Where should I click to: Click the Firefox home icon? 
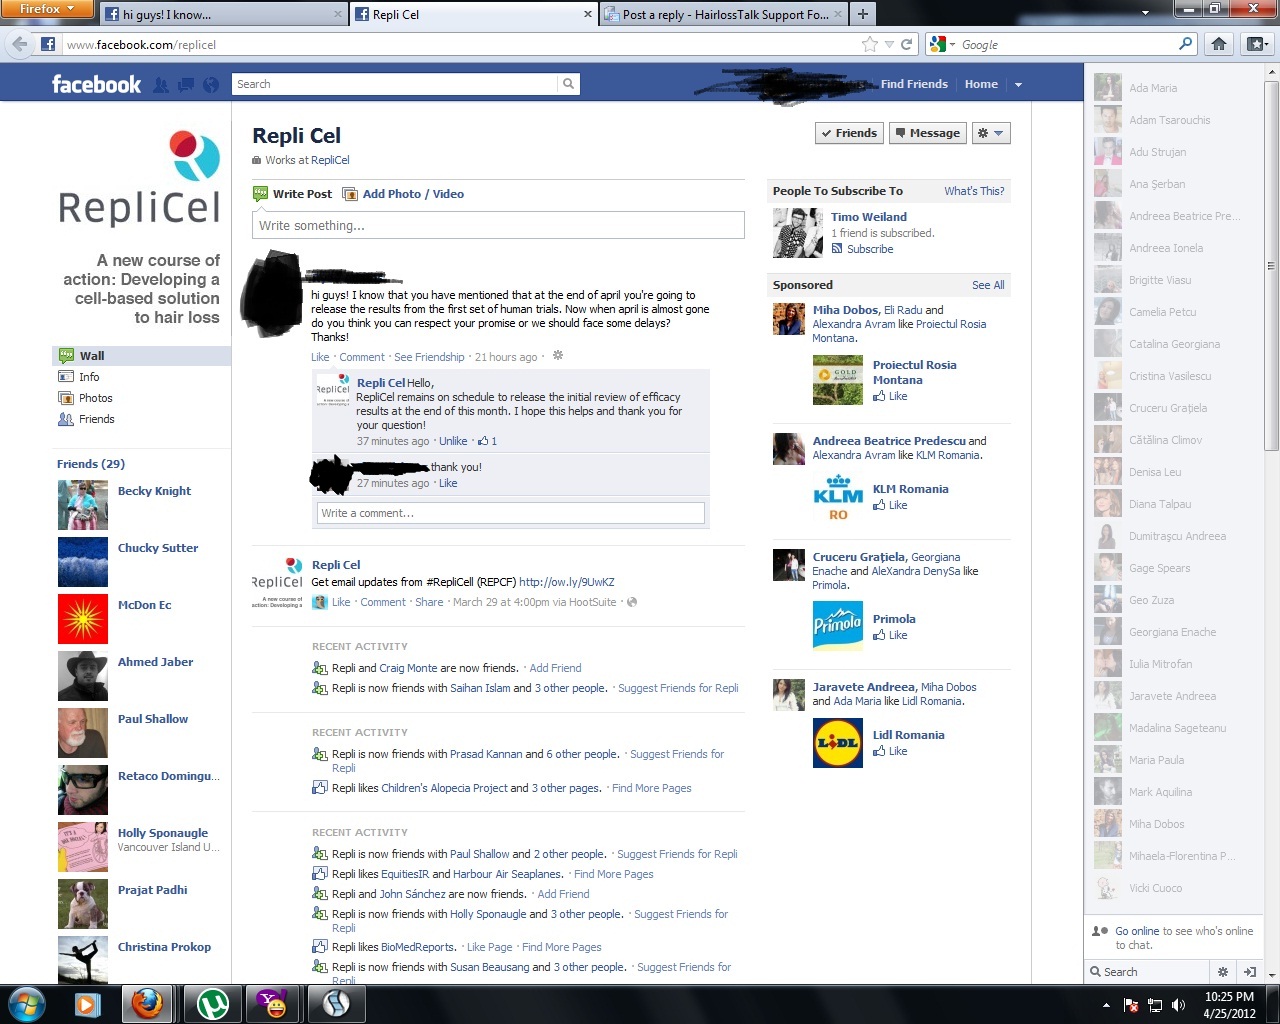pyautogui.click(x=1218, y=44)
